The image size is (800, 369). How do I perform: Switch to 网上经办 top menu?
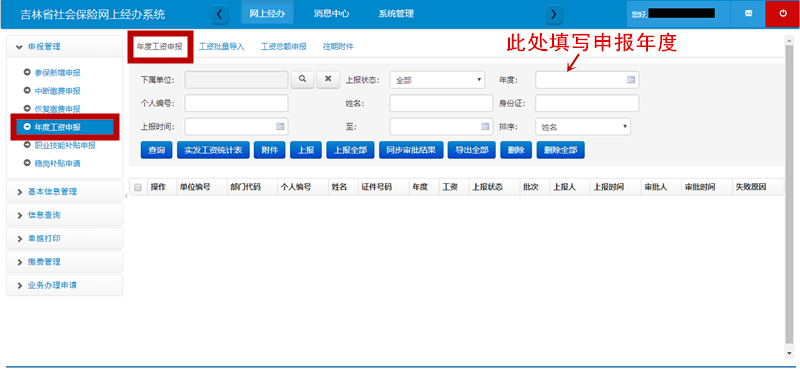(267, 14)
